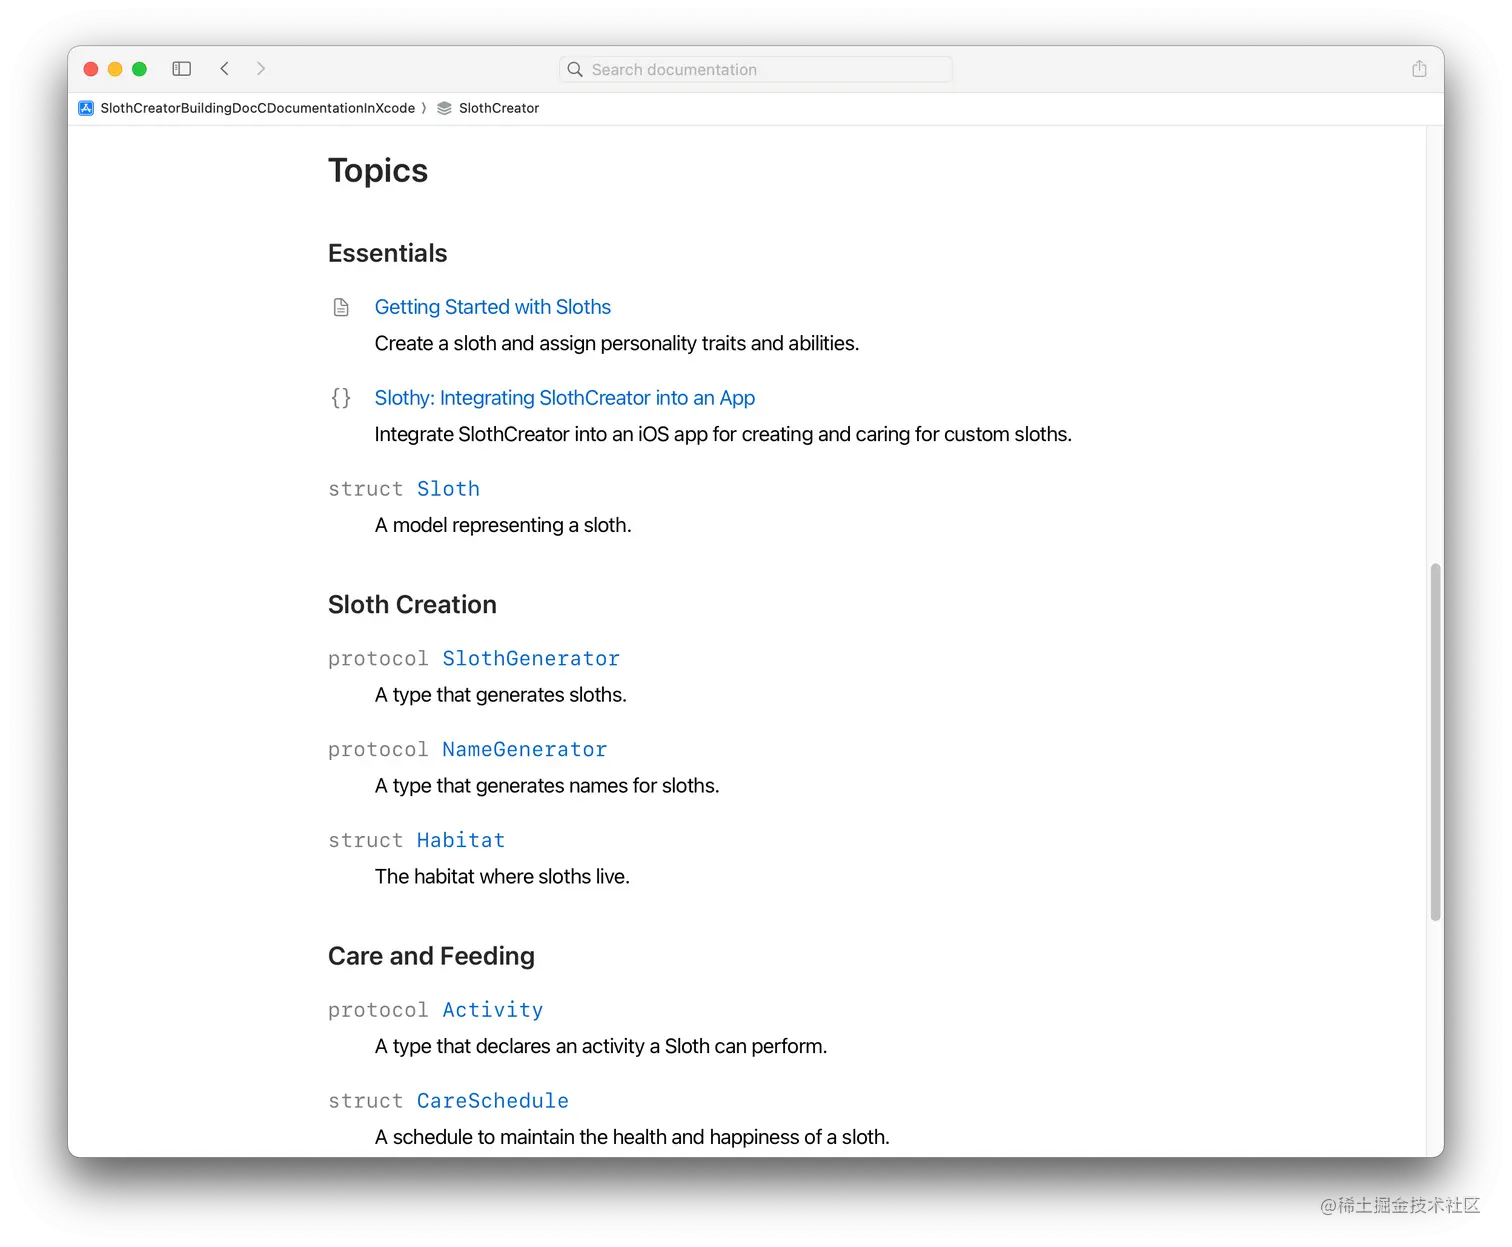The image size is (1512, 1247).
Task: Go back with the left chevron
Action: 225,69
